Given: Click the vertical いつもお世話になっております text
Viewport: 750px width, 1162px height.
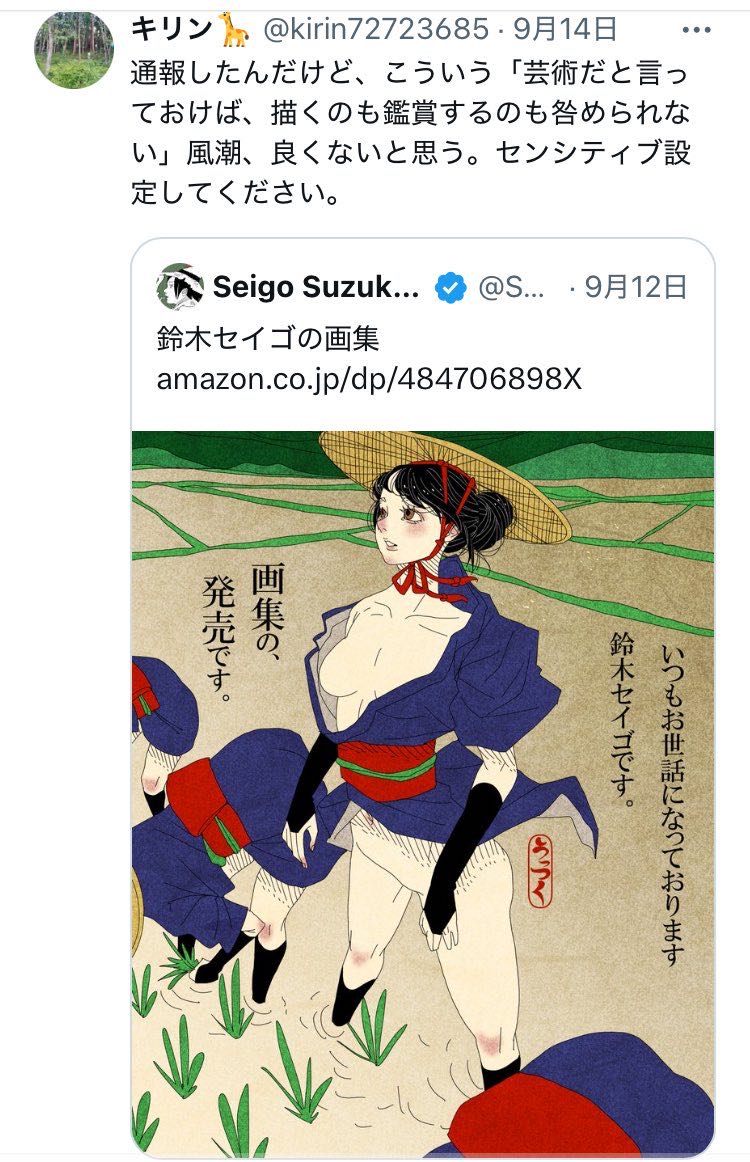Looking at the screenshot, I should coord(672,805).
